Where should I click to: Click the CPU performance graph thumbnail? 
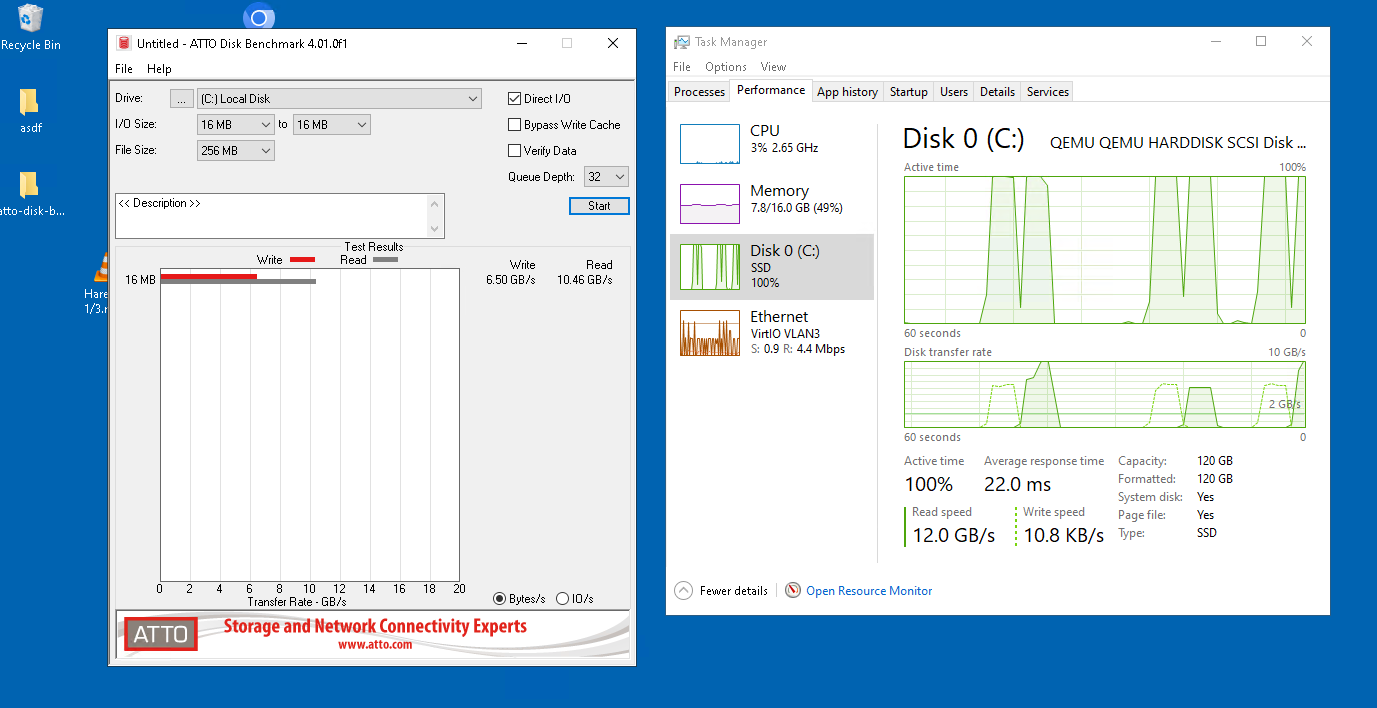point(709,144)
